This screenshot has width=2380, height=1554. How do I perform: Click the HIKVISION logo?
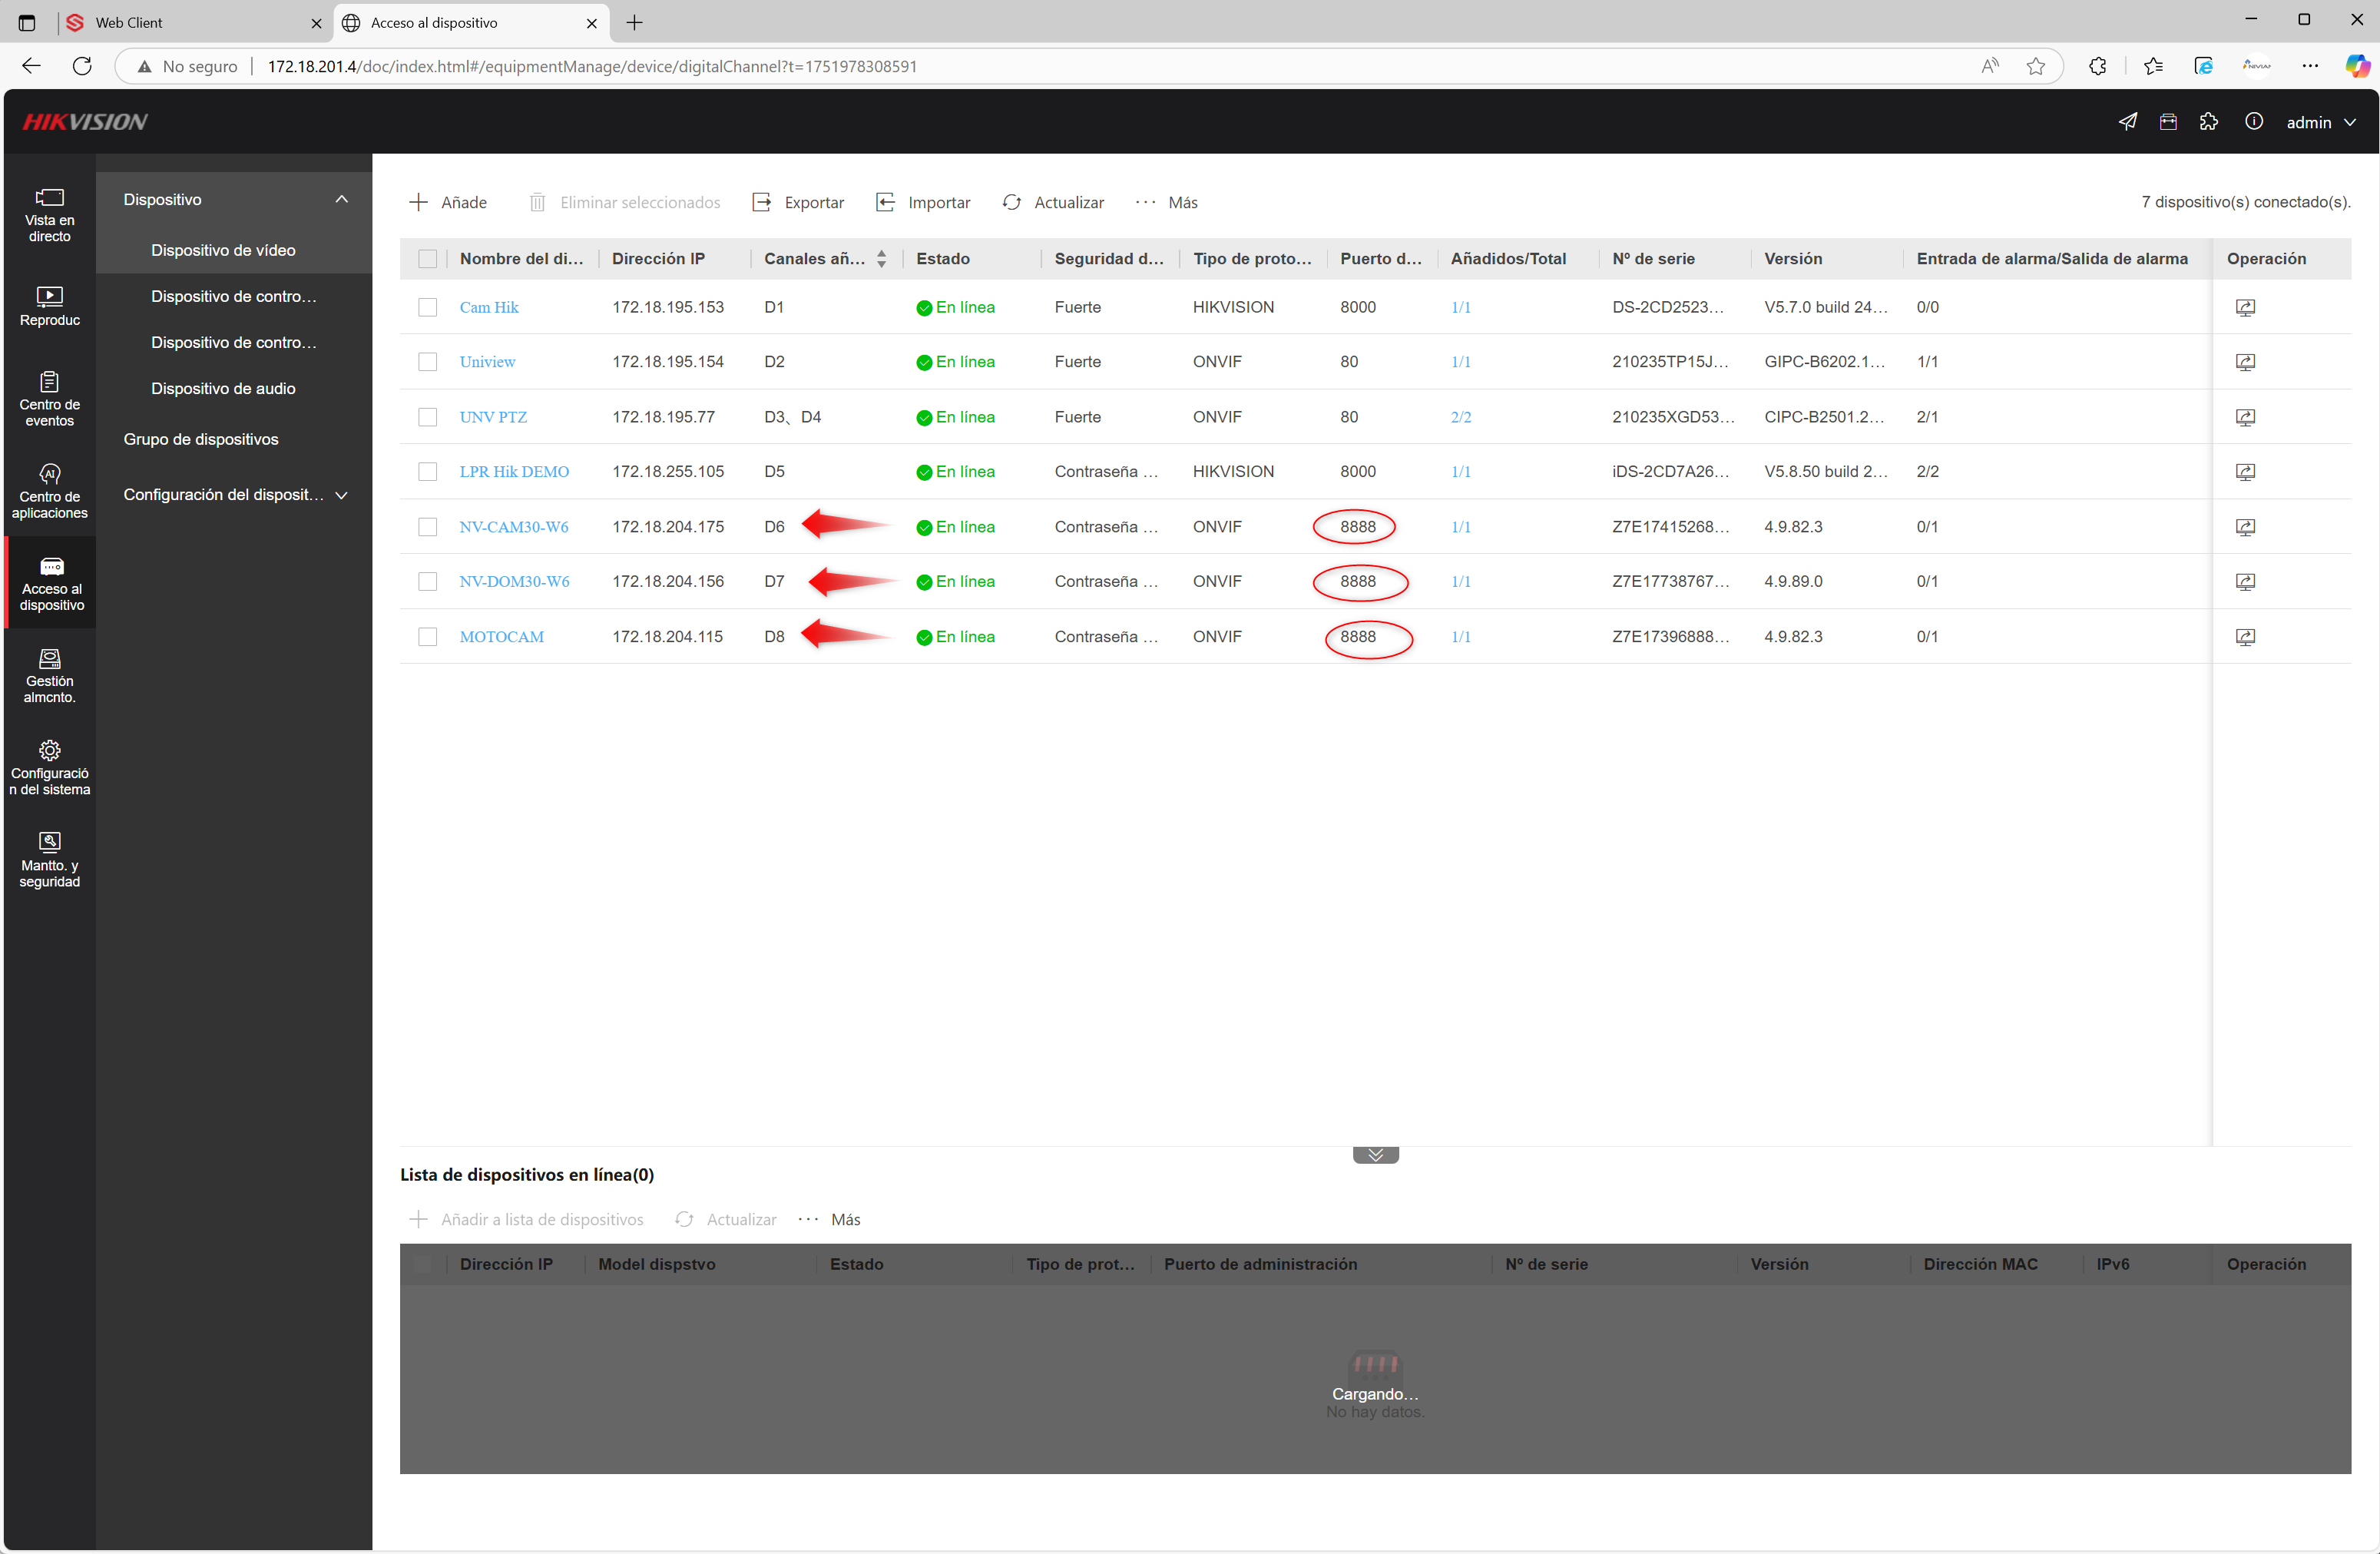pos(85,122)
